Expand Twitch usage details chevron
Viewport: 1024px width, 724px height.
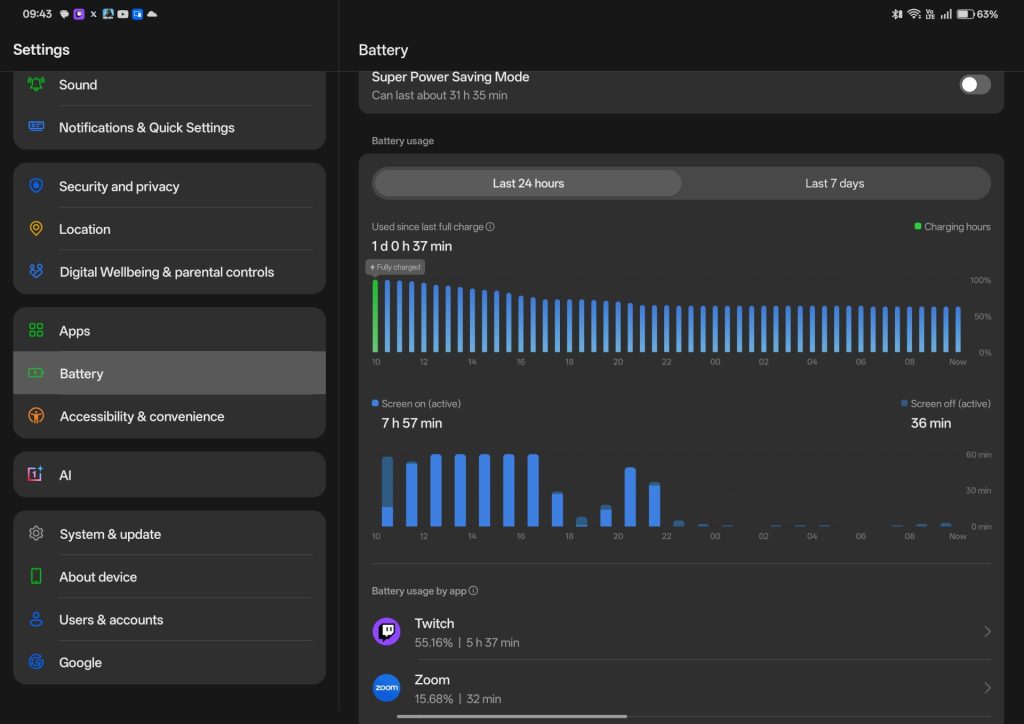[987, 632]
